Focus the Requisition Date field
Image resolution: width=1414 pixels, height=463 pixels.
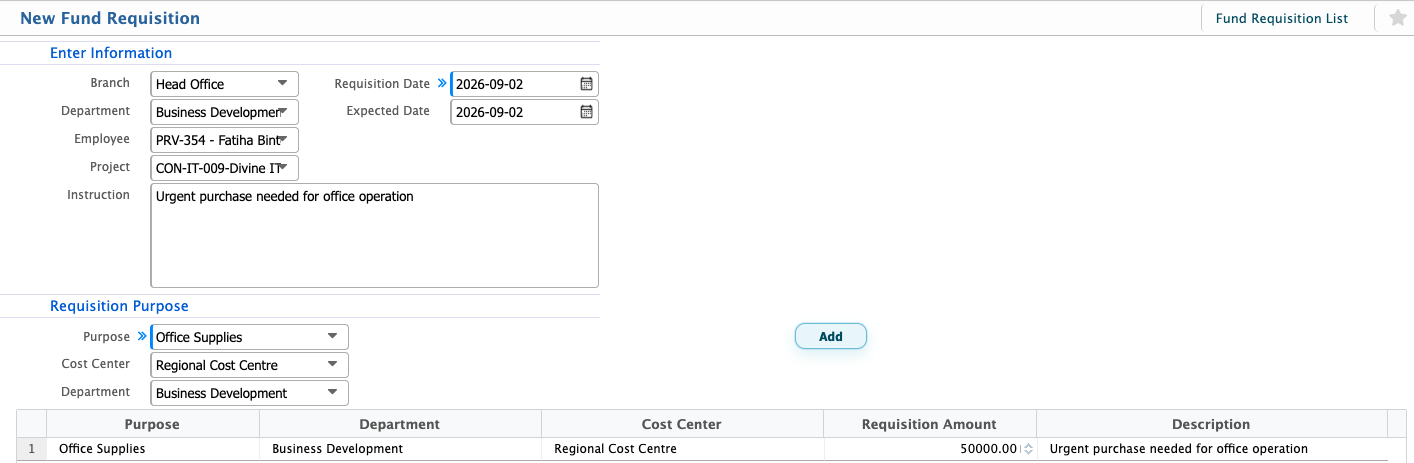pos(515,84)
